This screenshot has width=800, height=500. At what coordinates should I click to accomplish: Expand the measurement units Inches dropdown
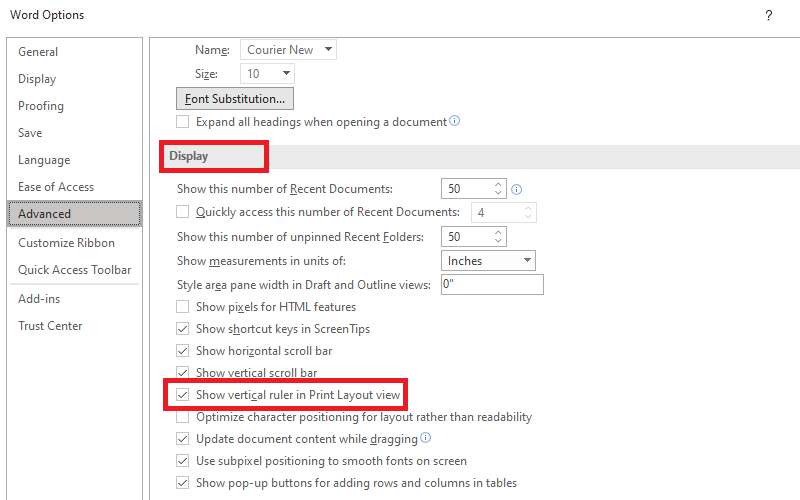pos(527,261)
